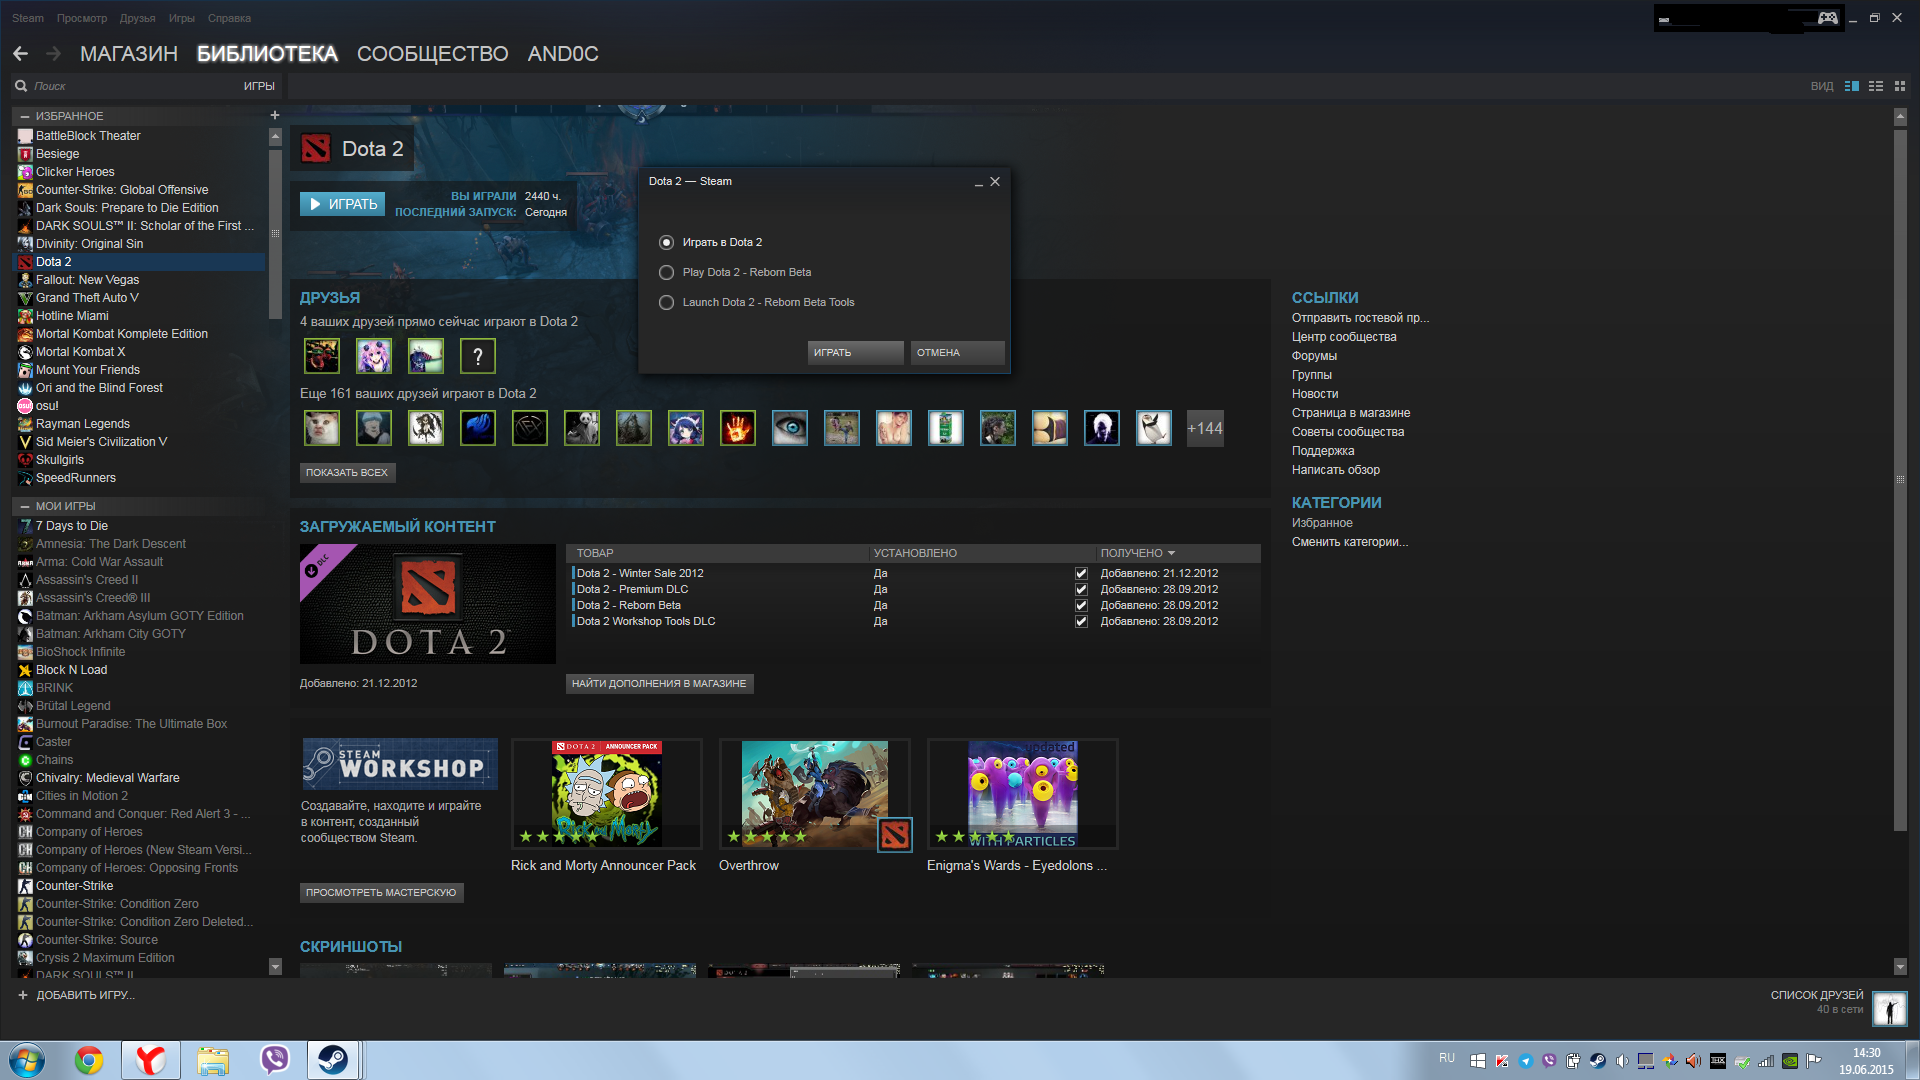Viewport: 1920px width, 1080px height.
Task: Click the eye avatar in friends row
Action: 790,429
